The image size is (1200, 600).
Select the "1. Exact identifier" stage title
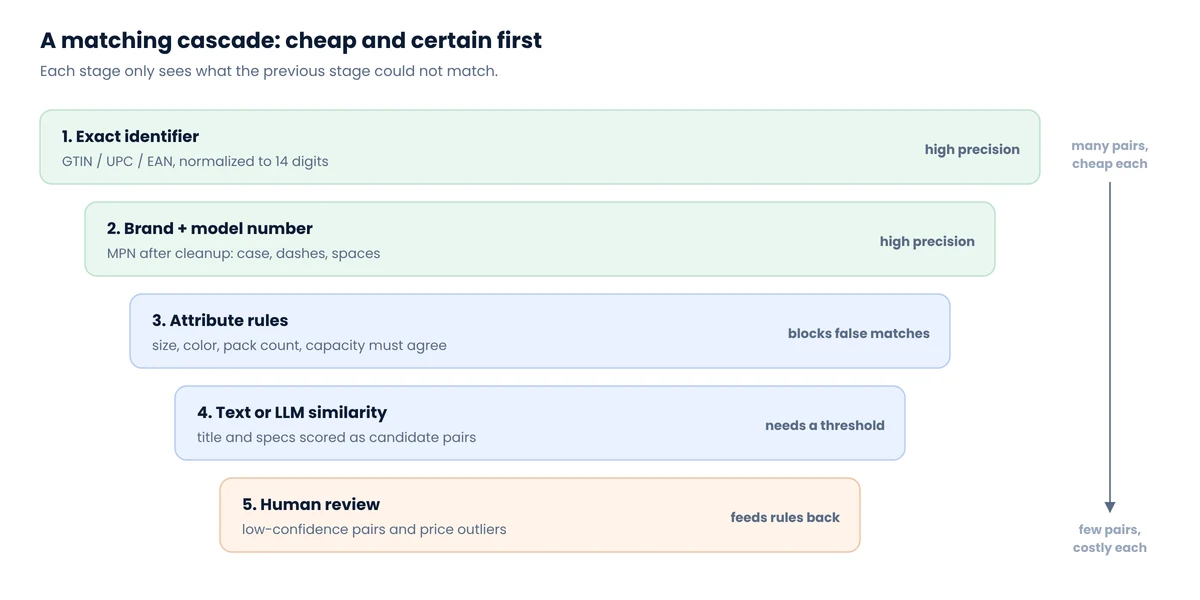pos(130,136)
